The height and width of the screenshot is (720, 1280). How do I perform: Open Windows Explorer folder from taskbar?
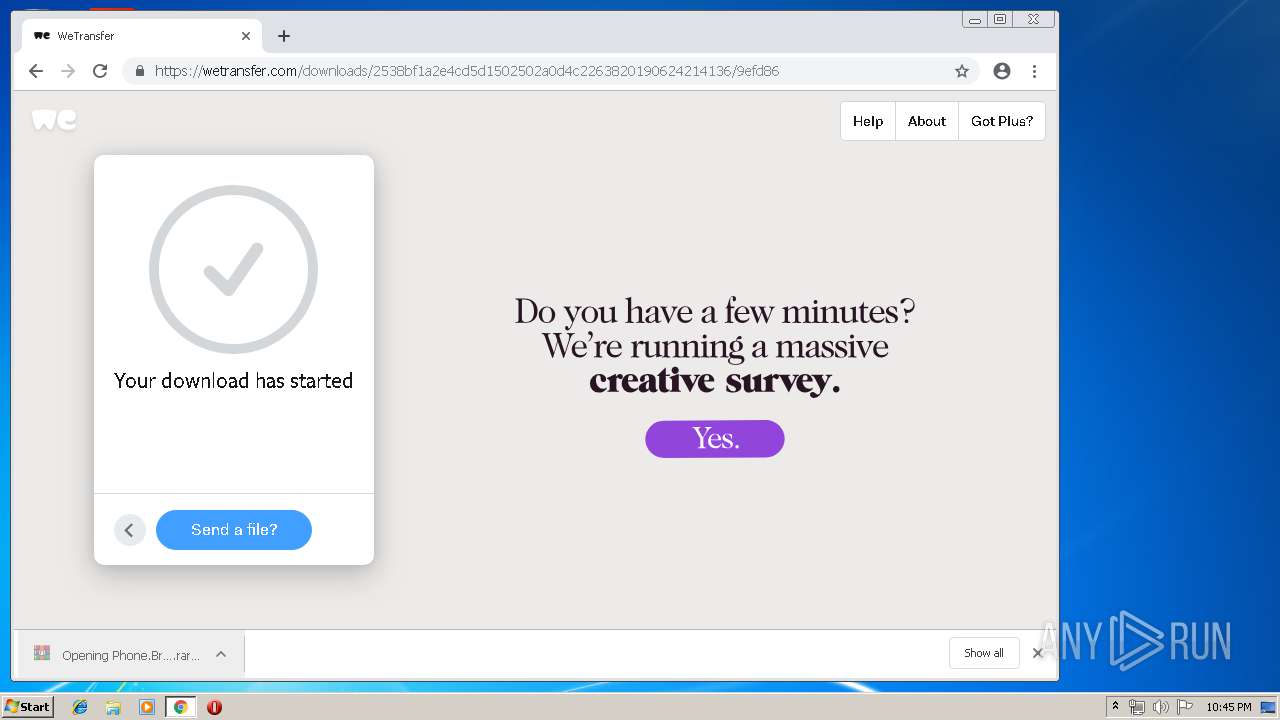point(113,707)
